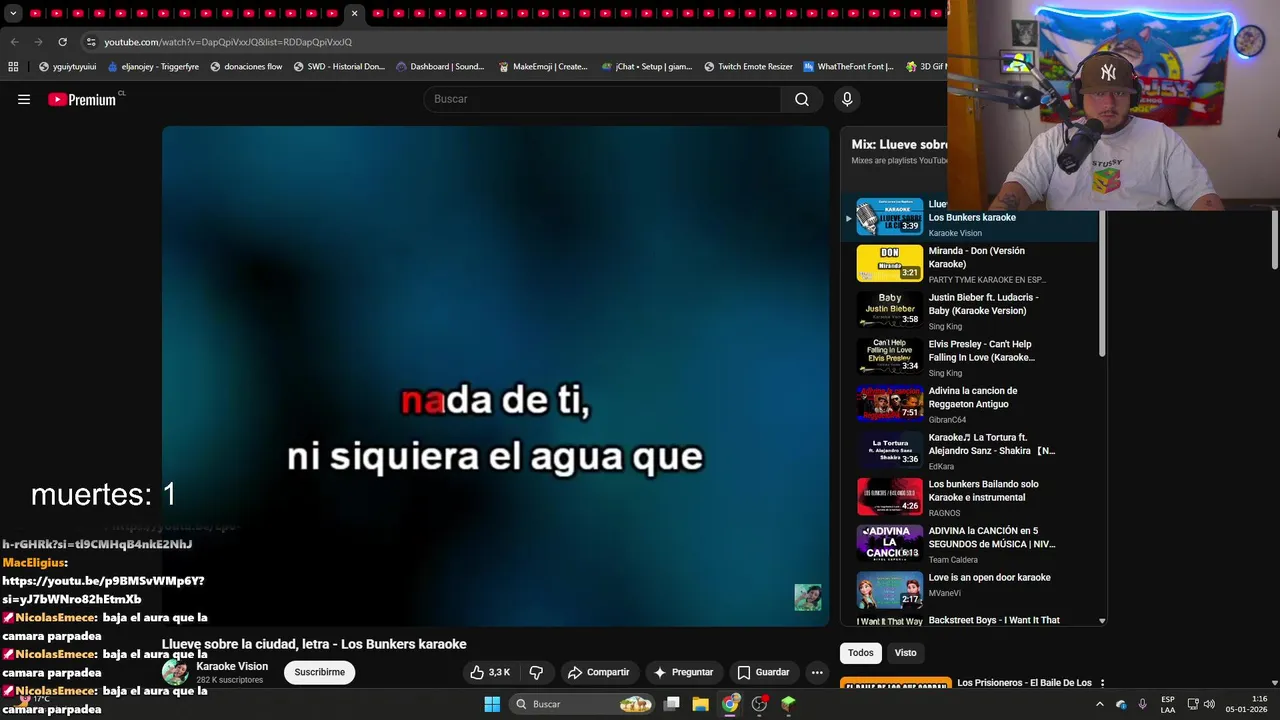Go to YouTube Premium home logo
This screenshot has width=1280, height=720.
[84, 99]
